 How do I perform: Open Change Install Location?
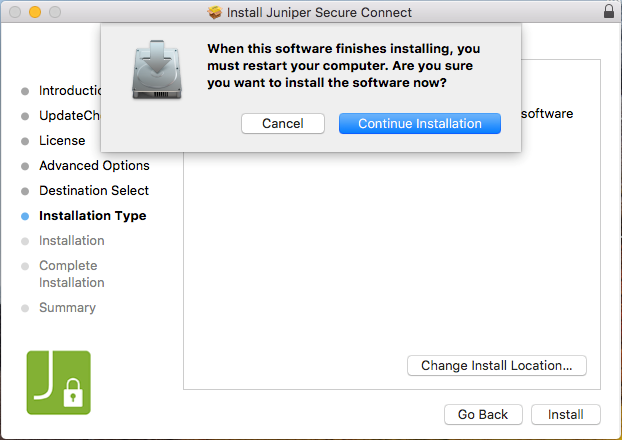497,366
